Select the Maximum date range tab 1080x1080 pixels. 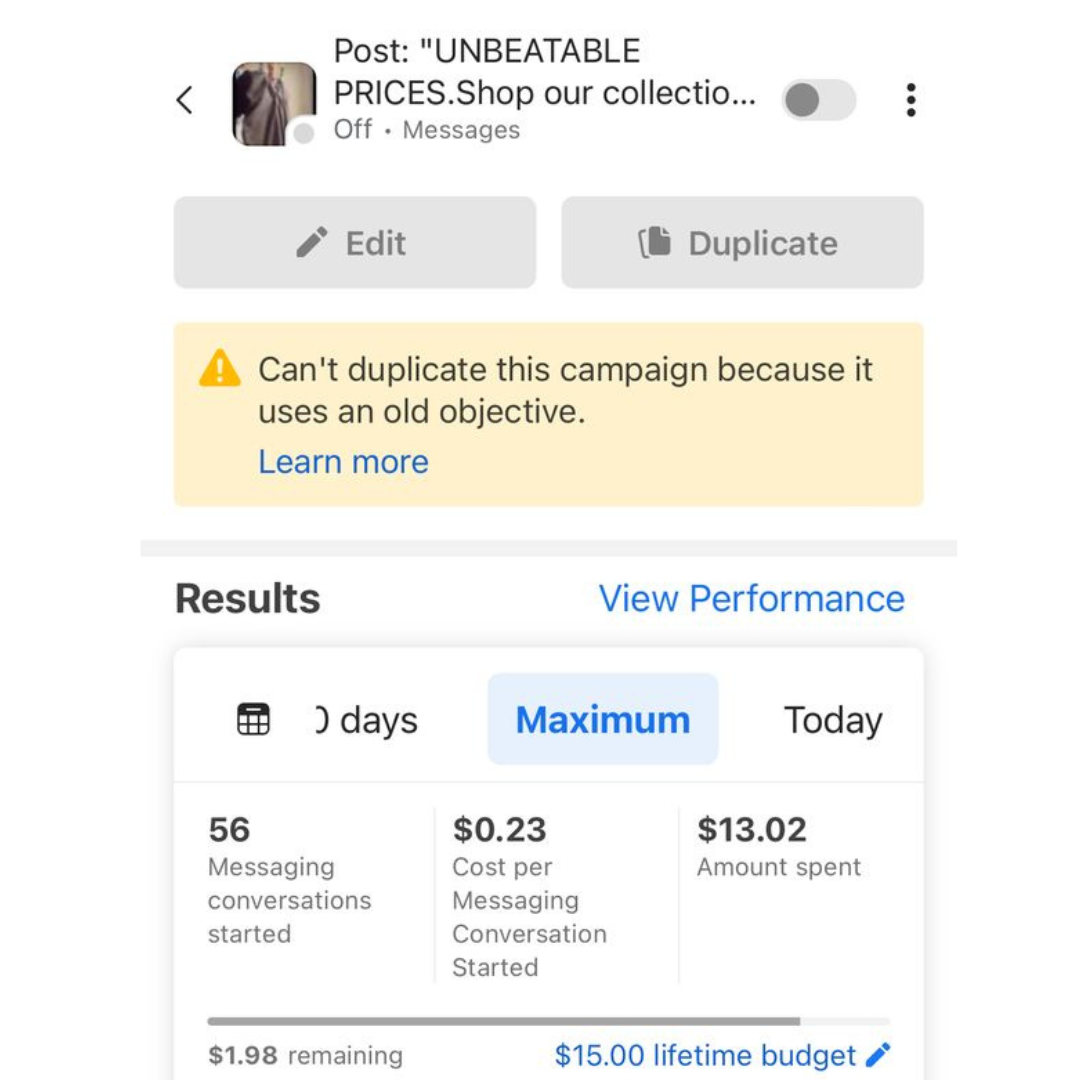602,719
